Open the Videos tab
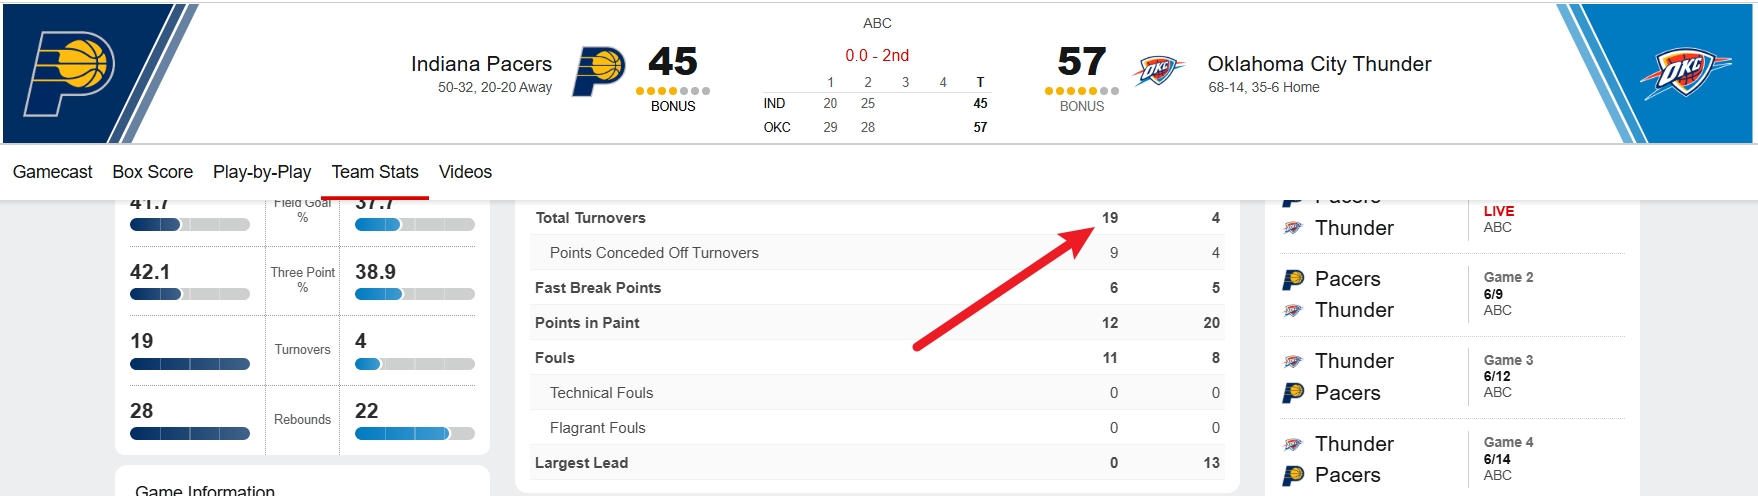Viewport: 1758px width, 496px height. click(465, 172)
